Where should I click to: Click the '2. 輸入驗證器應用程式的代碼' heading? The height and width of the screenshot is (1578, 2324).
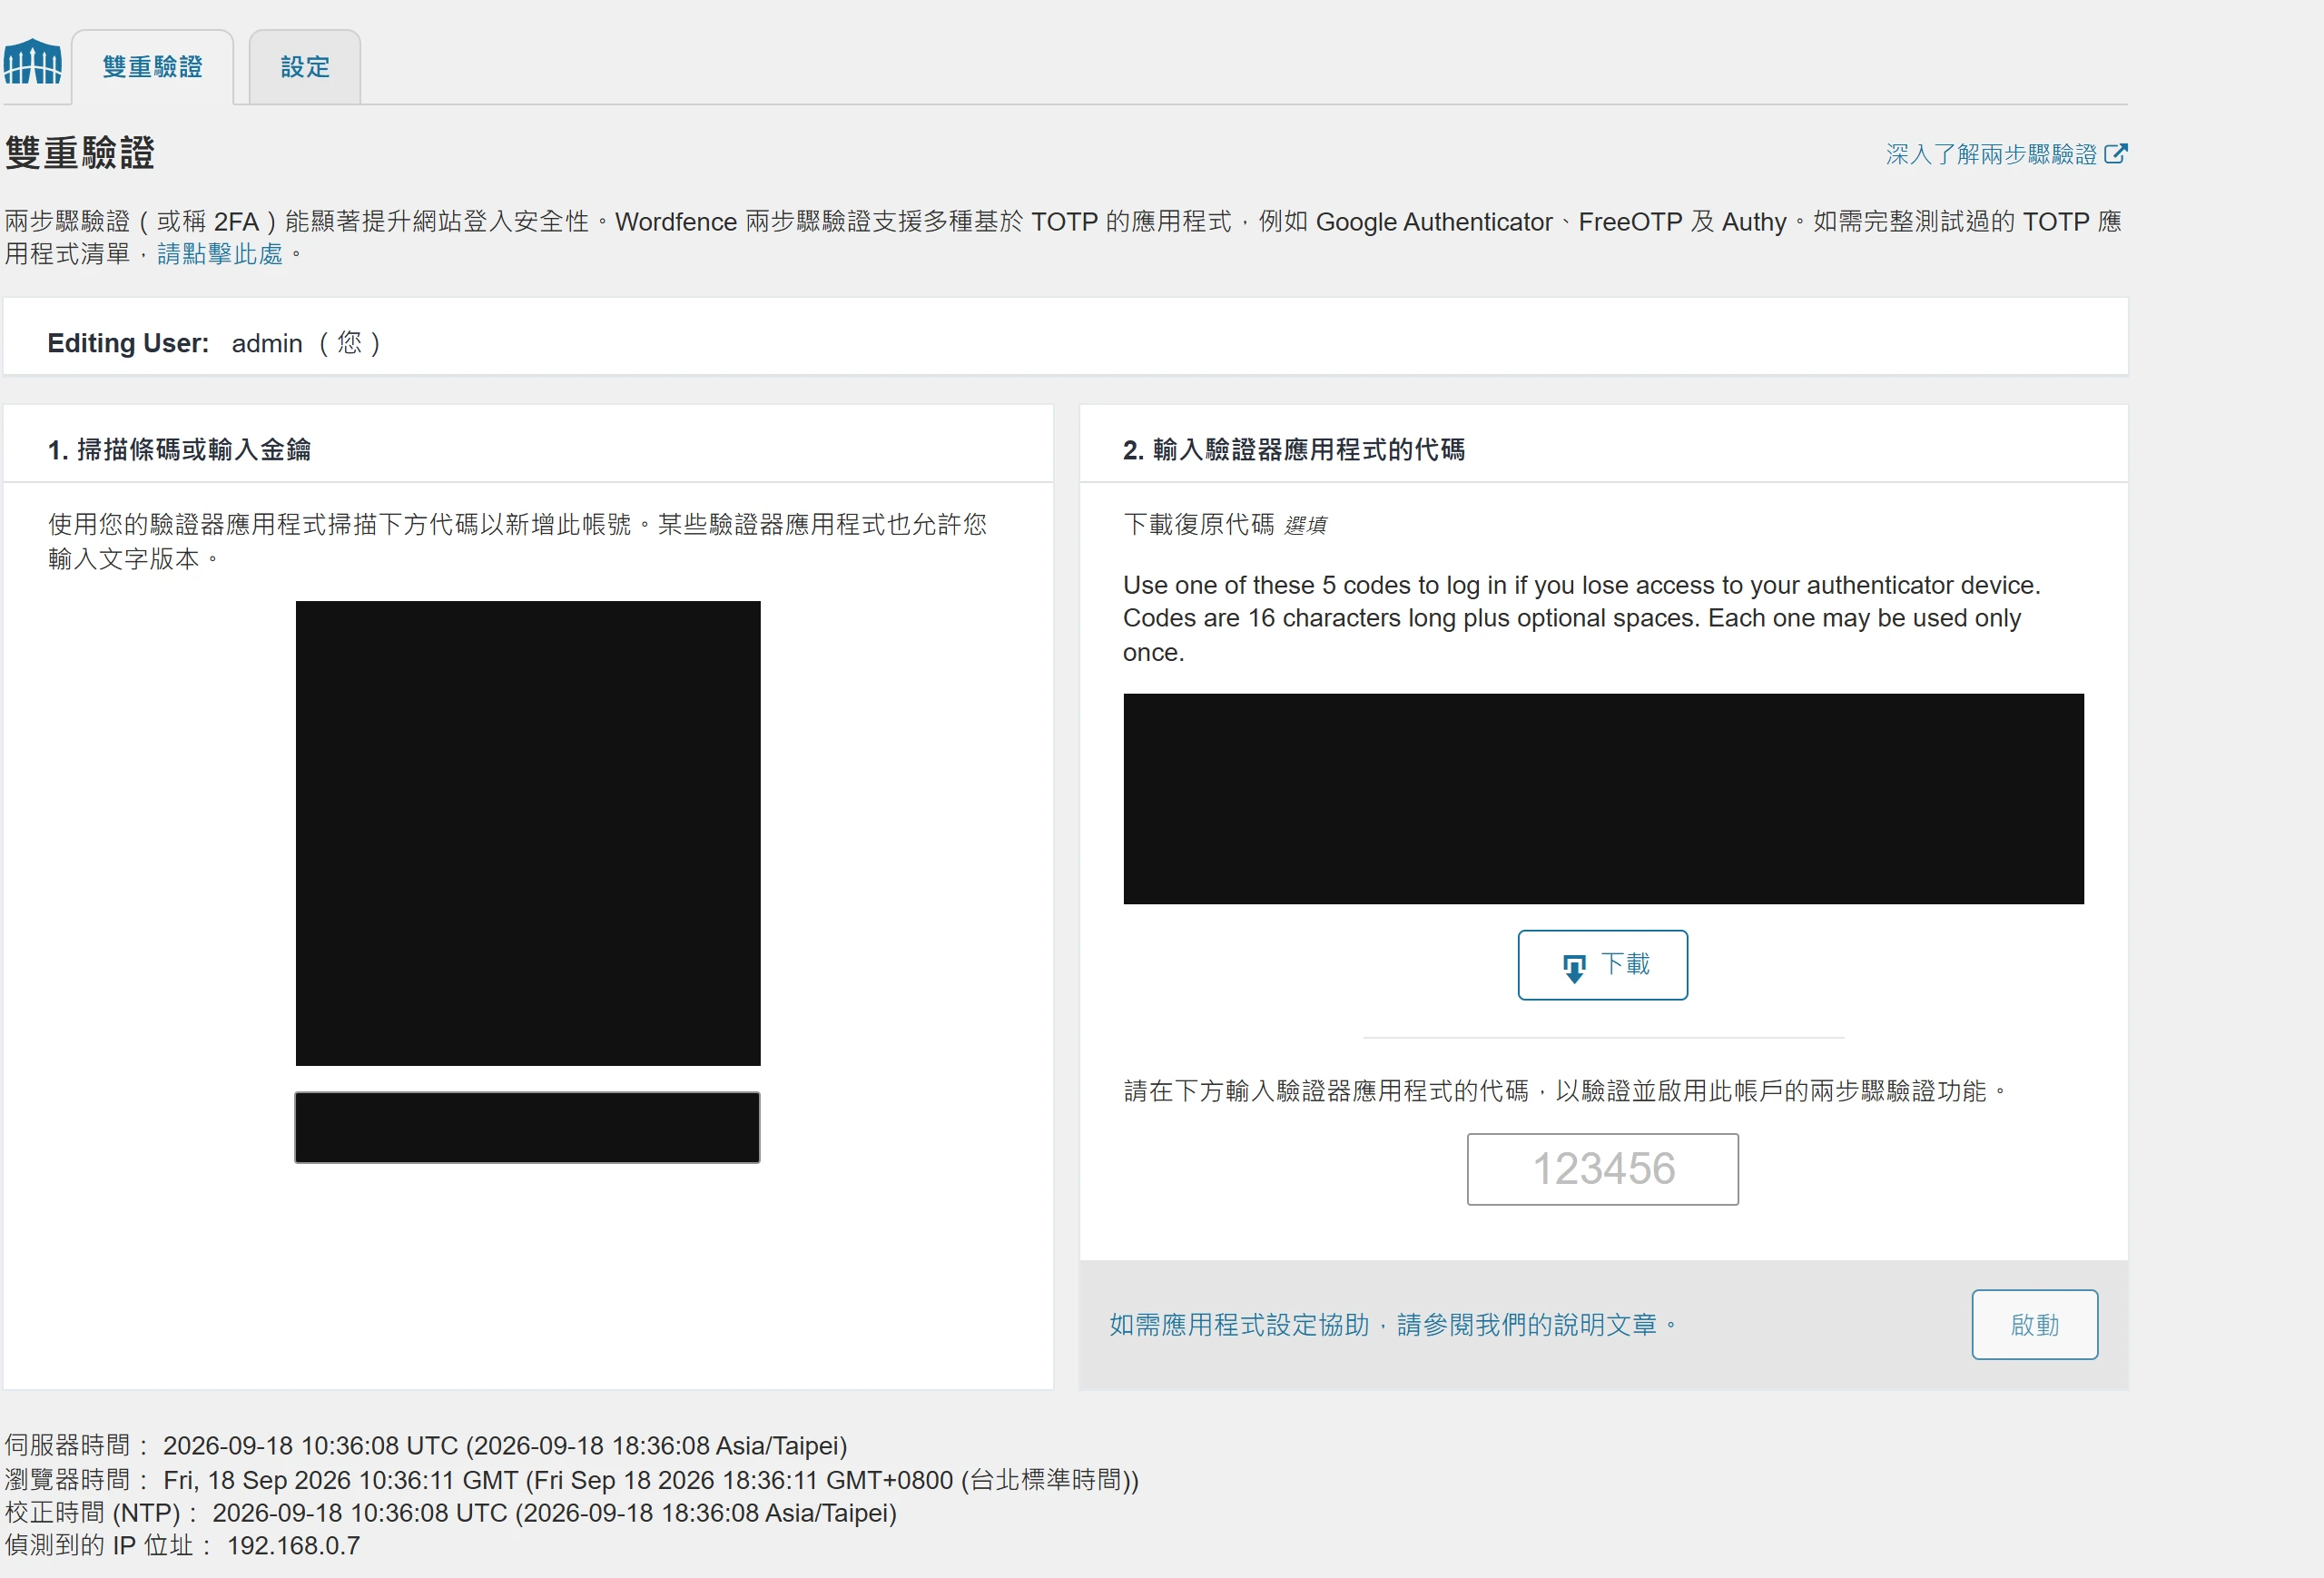[x=1294, y=450]
